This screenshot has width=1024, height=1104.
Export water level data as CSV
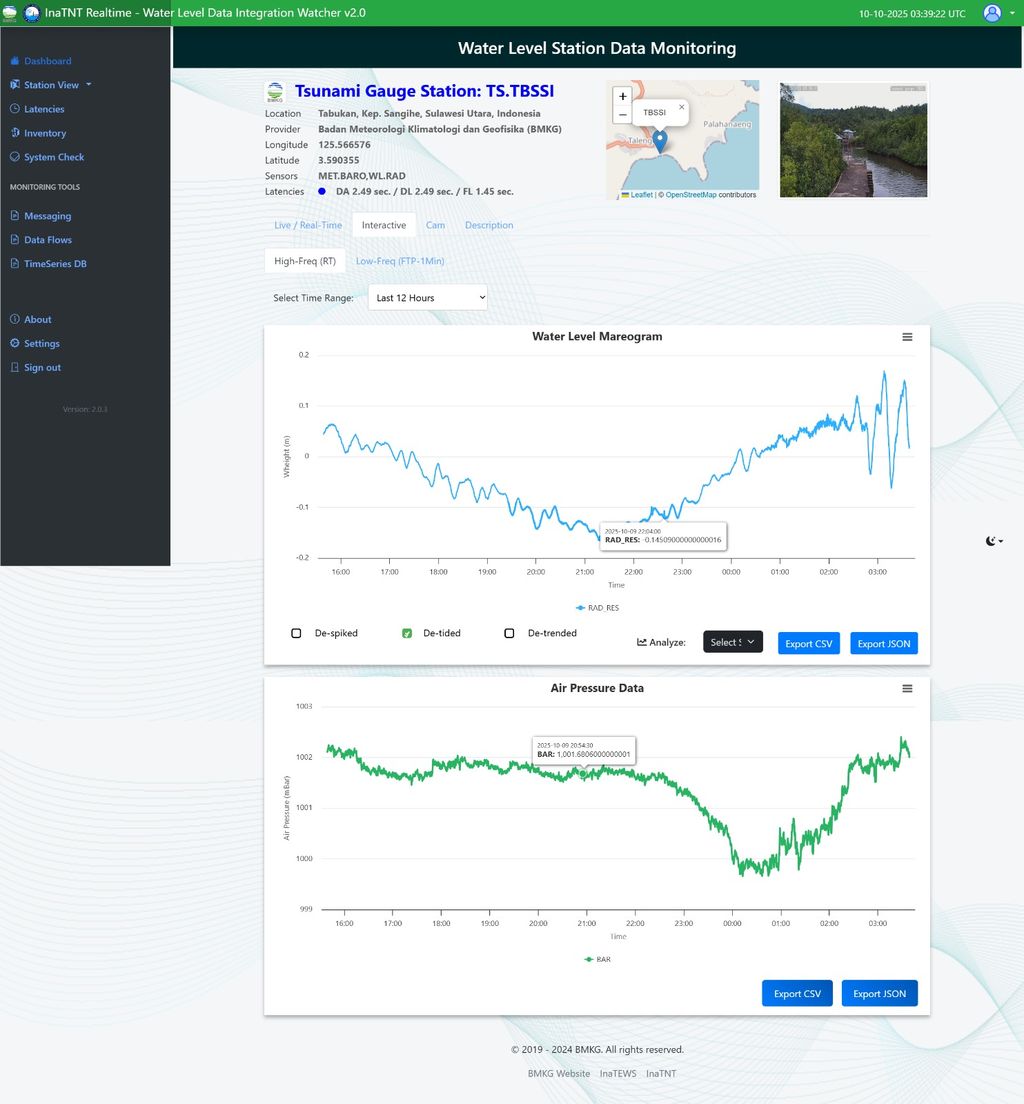808,644
